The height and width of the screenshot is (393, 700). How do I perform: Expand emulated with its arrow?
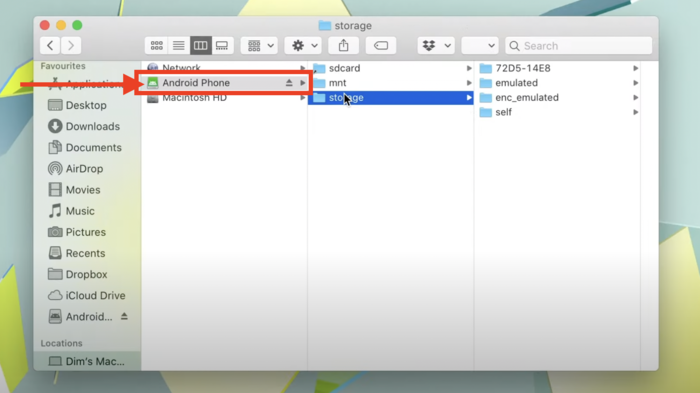(x=635, y=83)
